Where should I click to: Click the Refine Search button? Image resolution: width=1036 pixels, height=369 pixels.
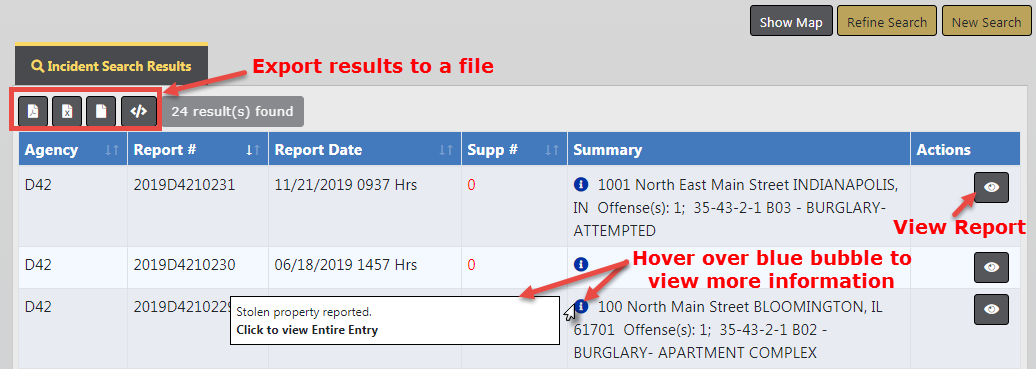(x=887, y=22)
